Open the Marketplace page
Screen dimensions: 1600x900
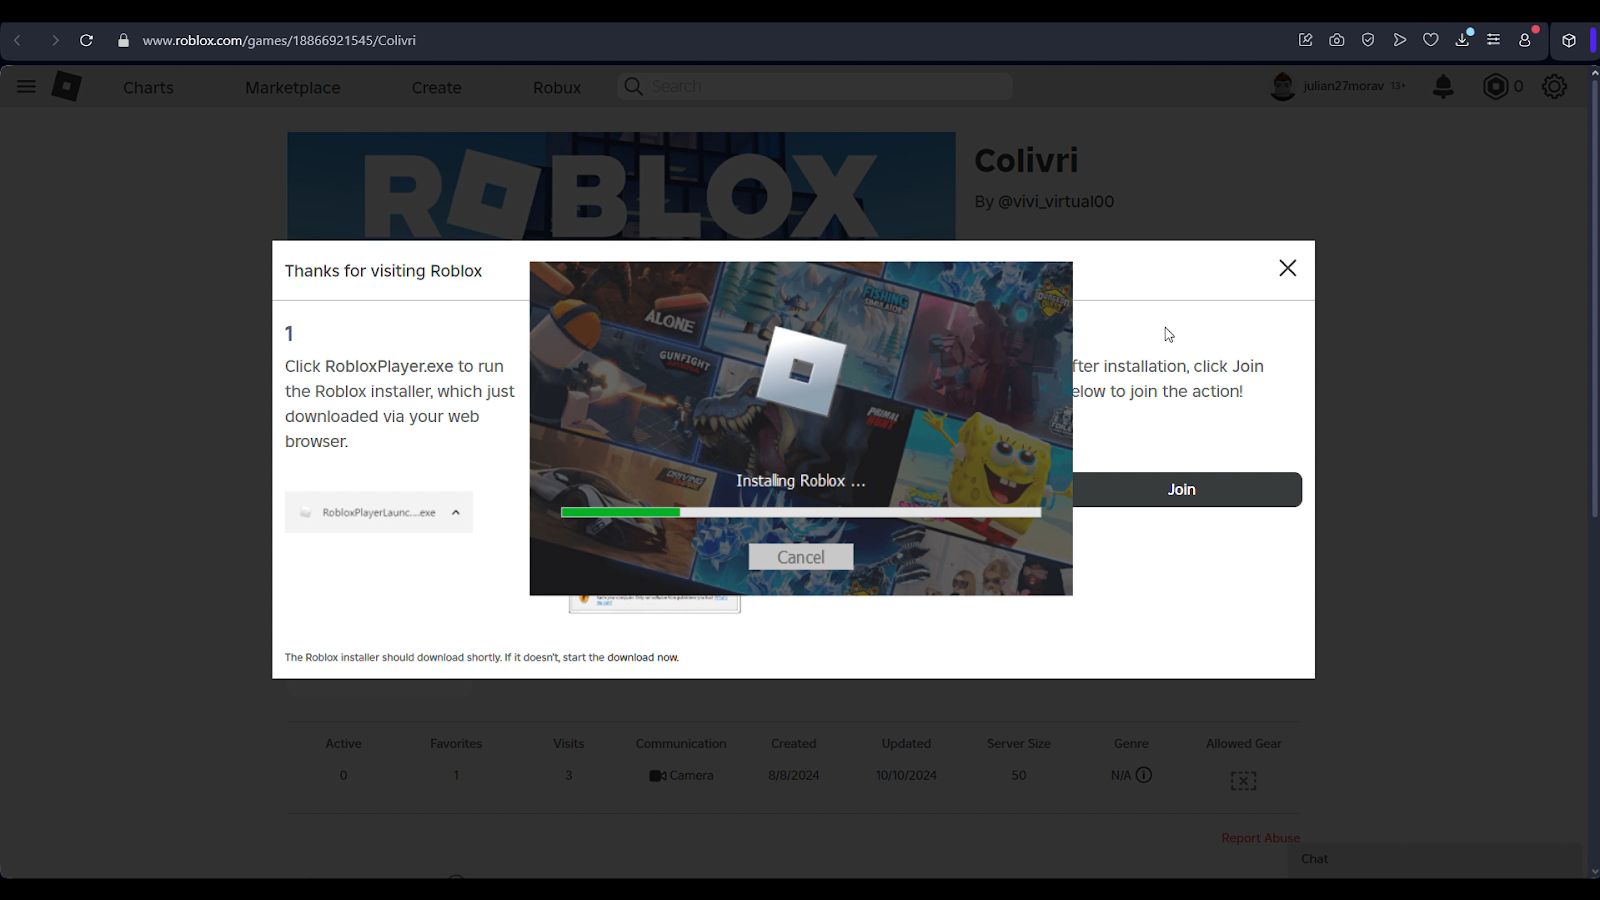click(293, 87)
